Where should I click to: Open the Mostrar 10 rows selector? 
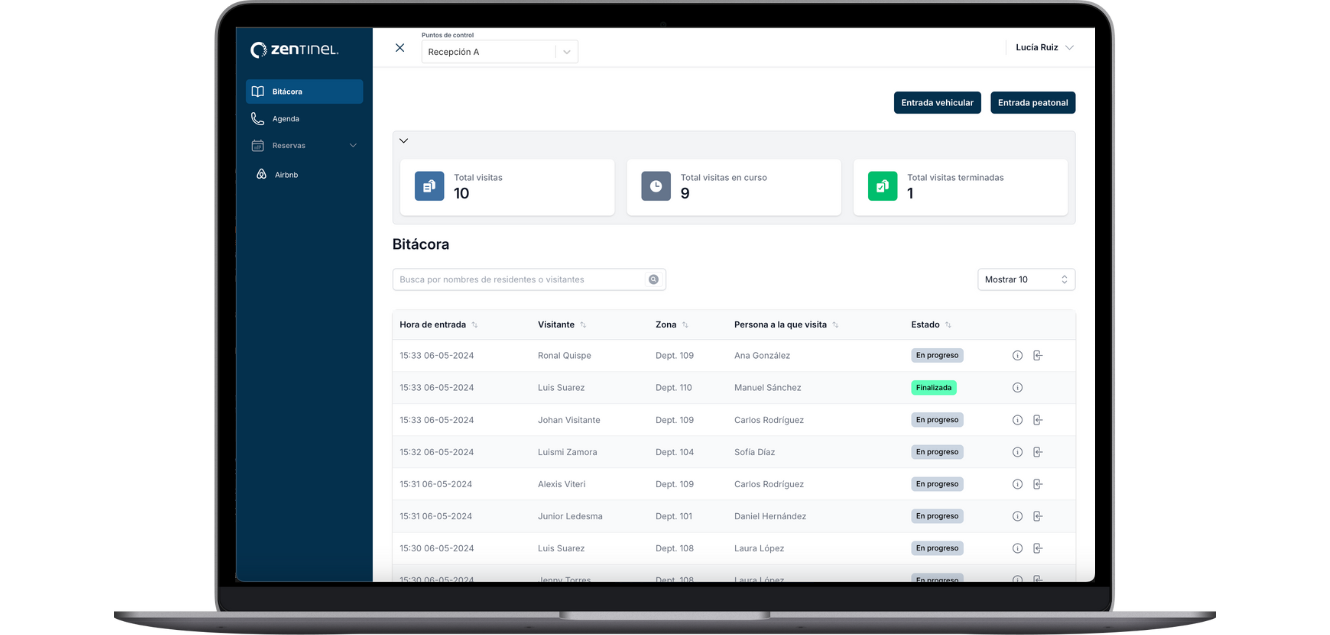point(1026,280)
